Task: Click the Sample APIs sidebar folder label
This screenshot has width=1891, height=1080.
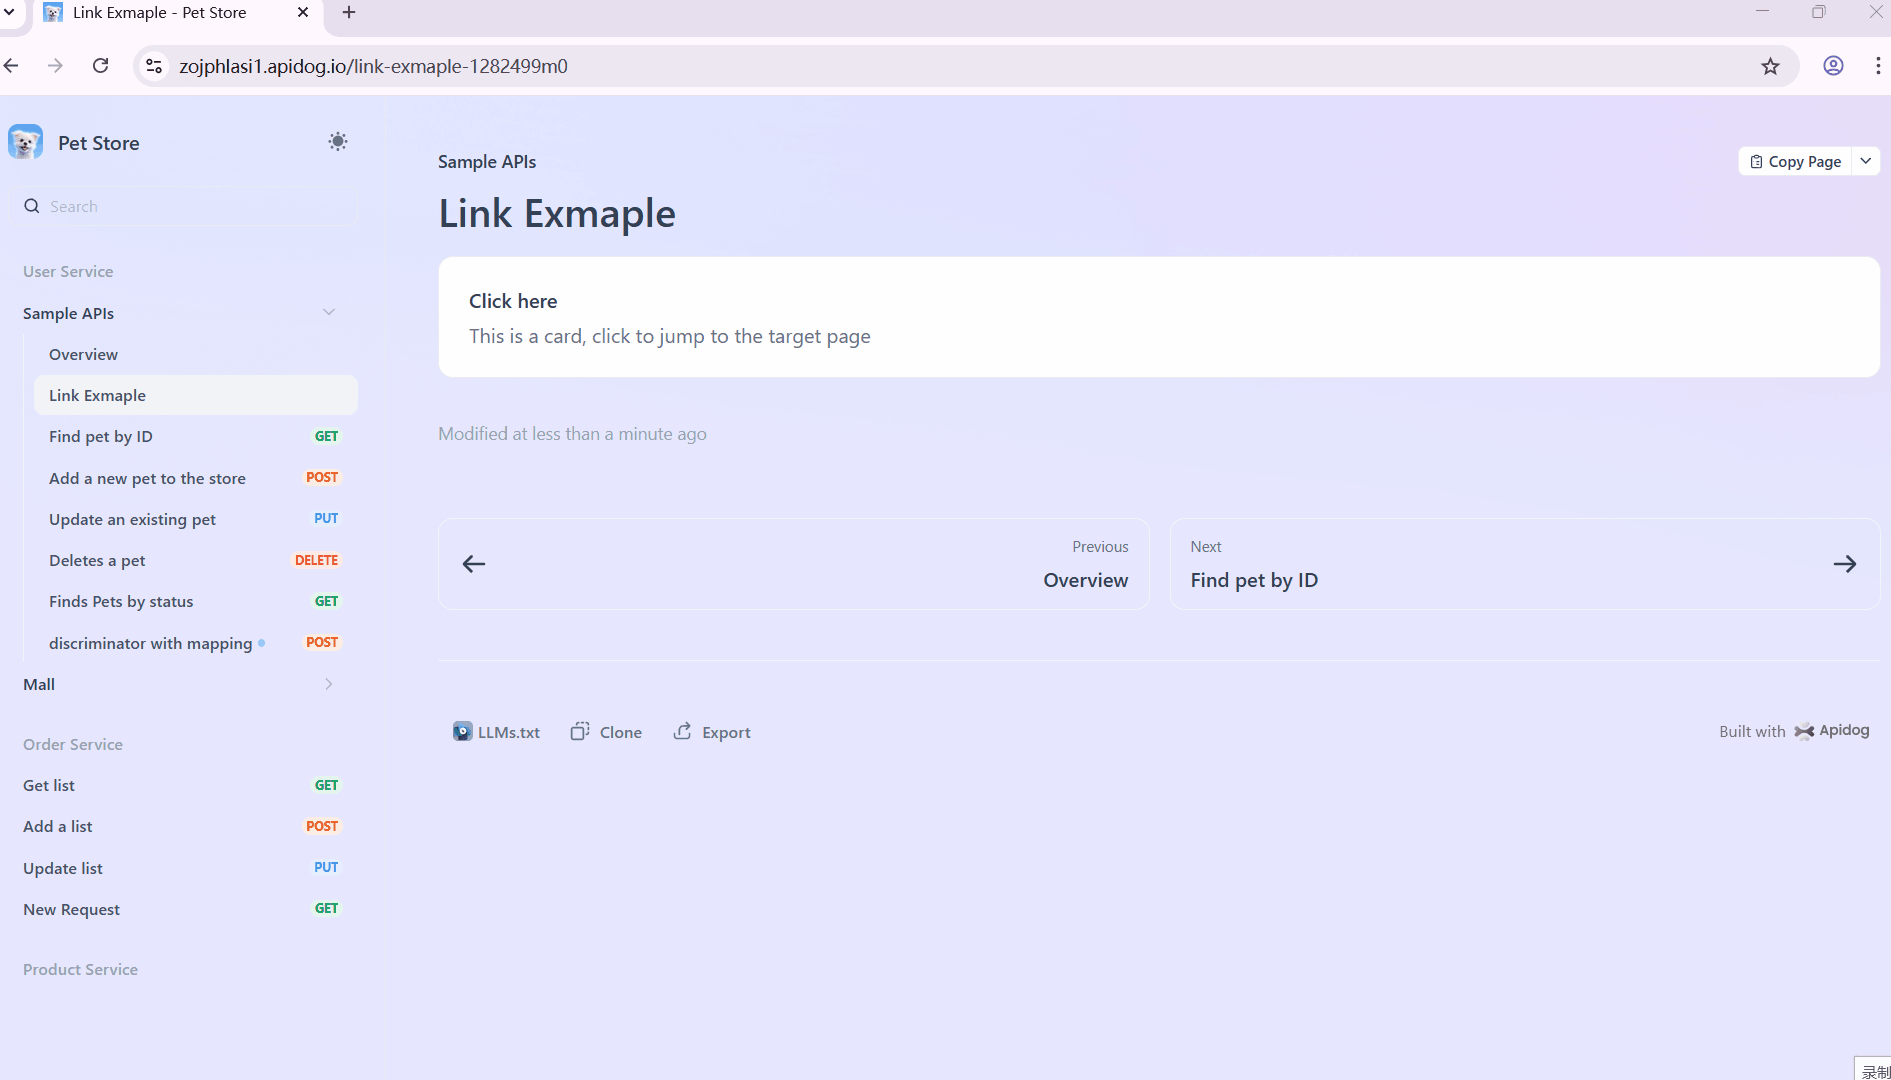Action: tap(68, 313)
